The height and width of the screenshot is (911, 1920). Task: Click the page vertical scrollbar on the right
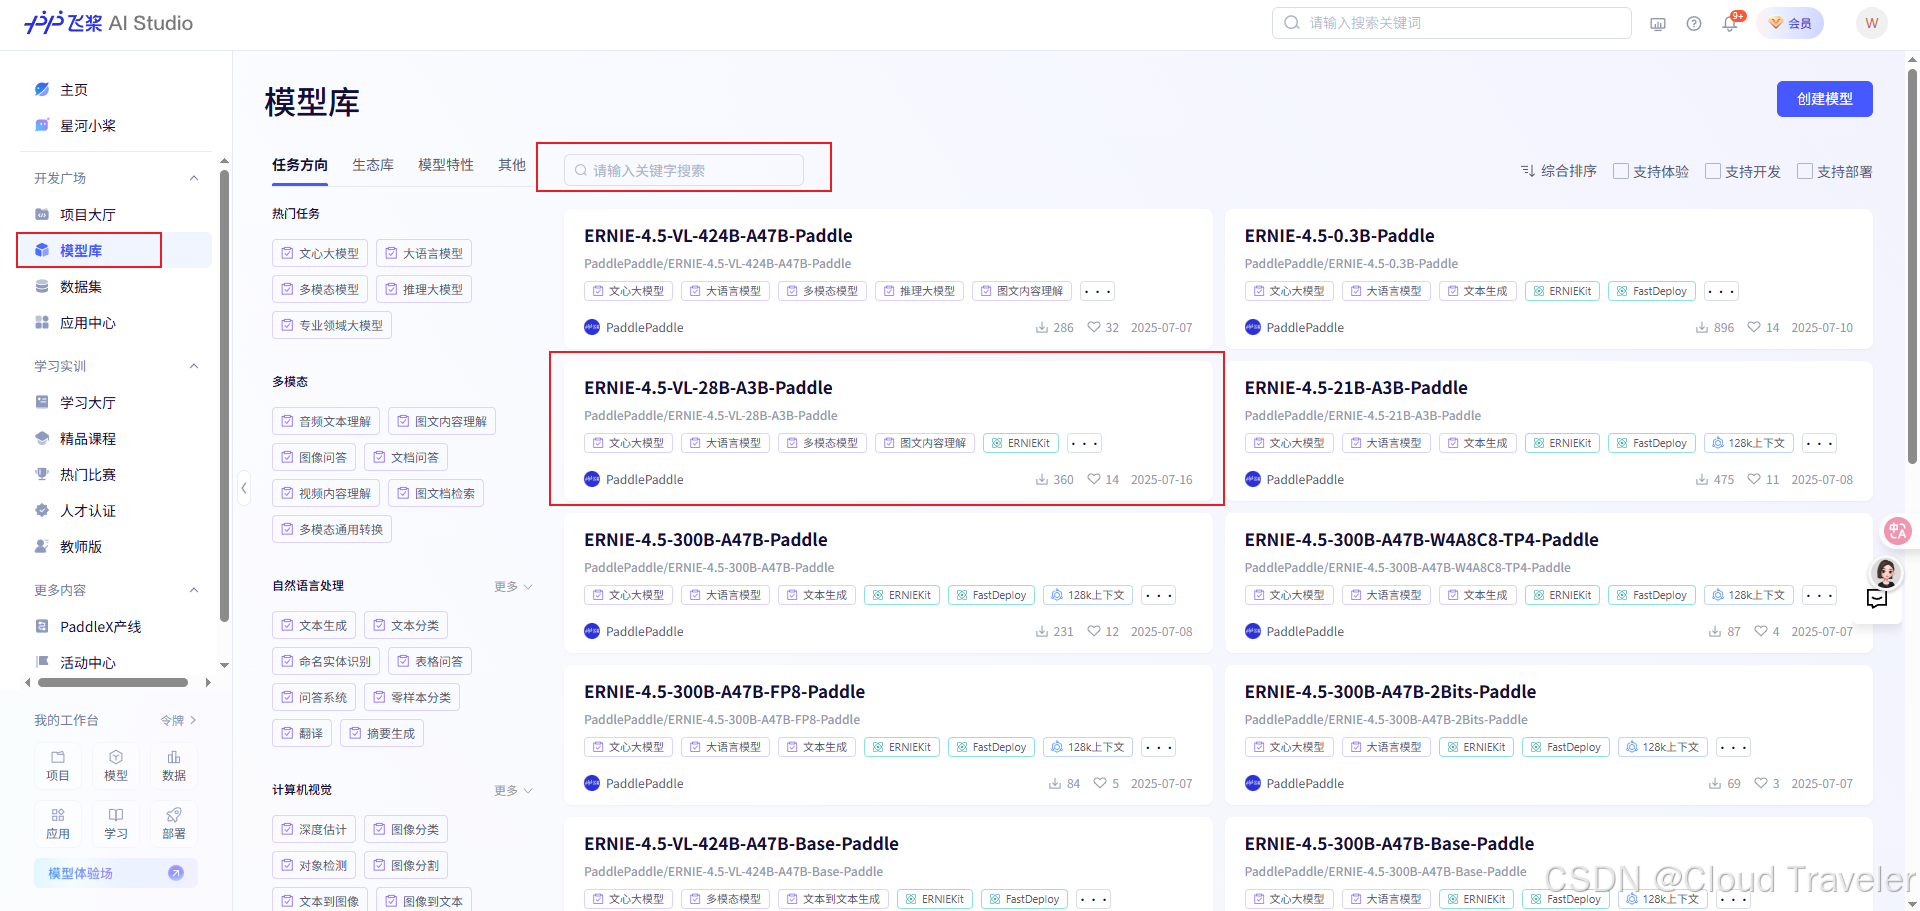pos(1913,265)
